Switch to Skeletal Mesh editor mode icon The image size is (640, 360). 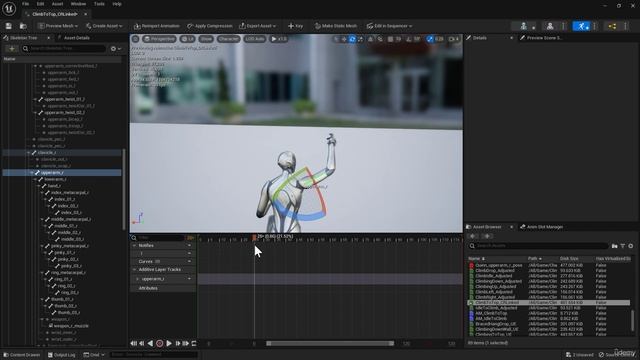550,26
